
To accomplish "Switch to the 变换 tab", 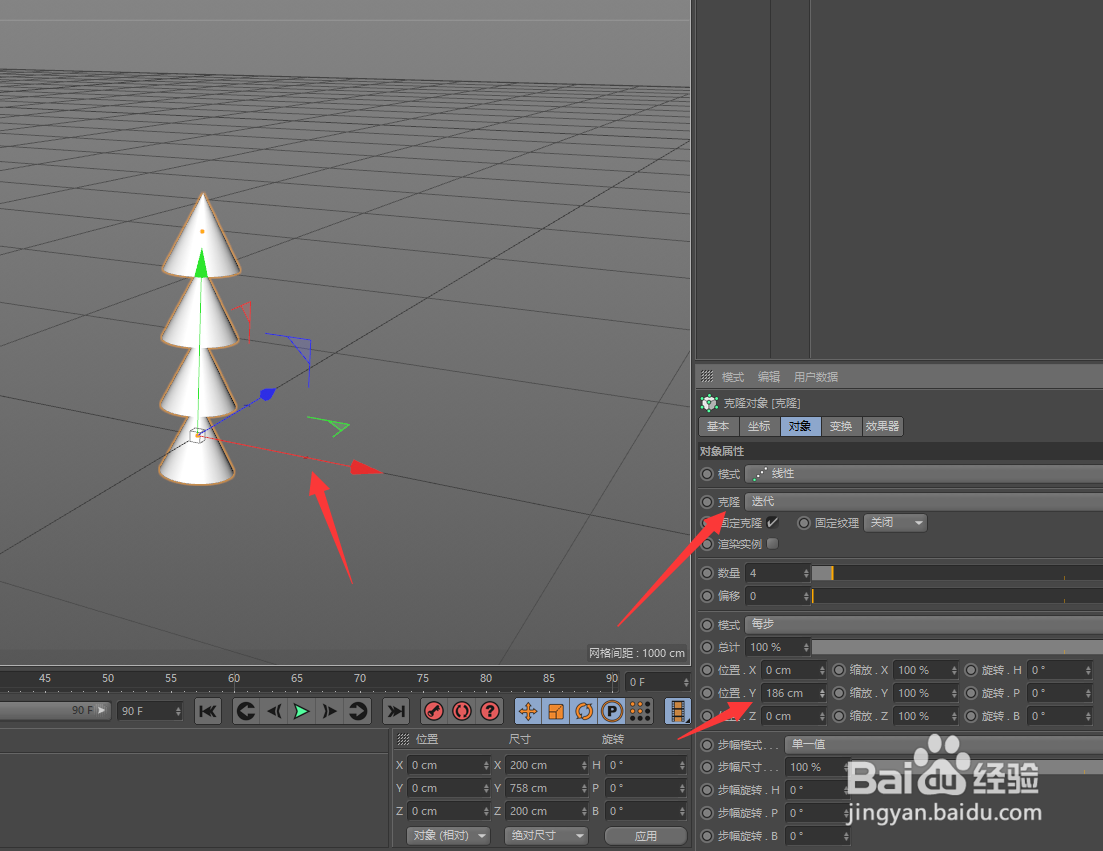I will [841, 426].
